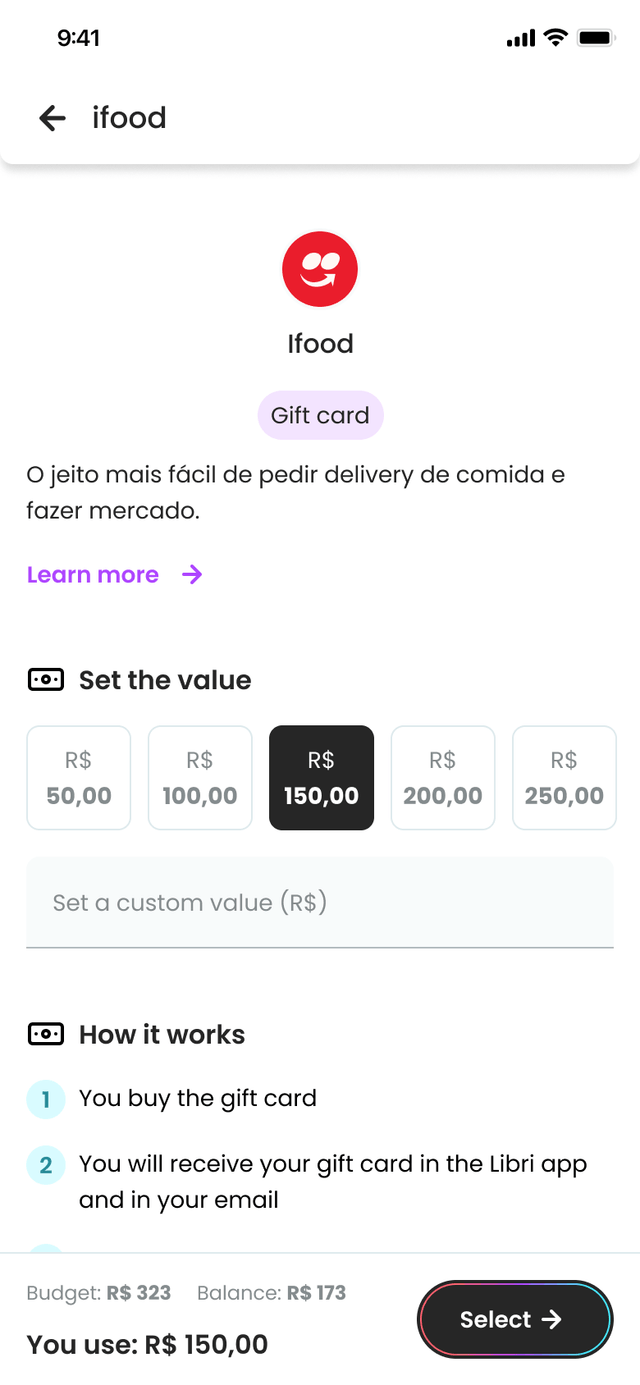Tap the step 1 number badge
640x1385 pixels.
click(x=46, y=1100)
